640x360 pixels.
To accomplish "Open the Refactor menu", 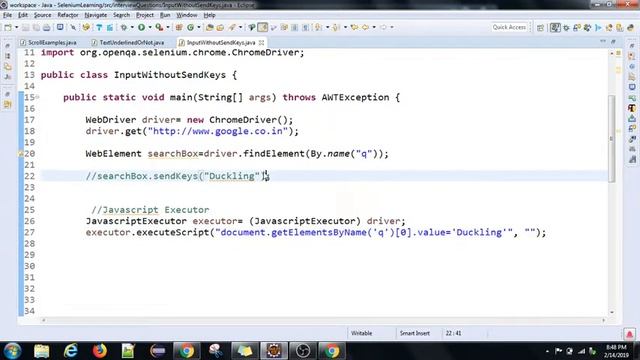I will 68,15.
